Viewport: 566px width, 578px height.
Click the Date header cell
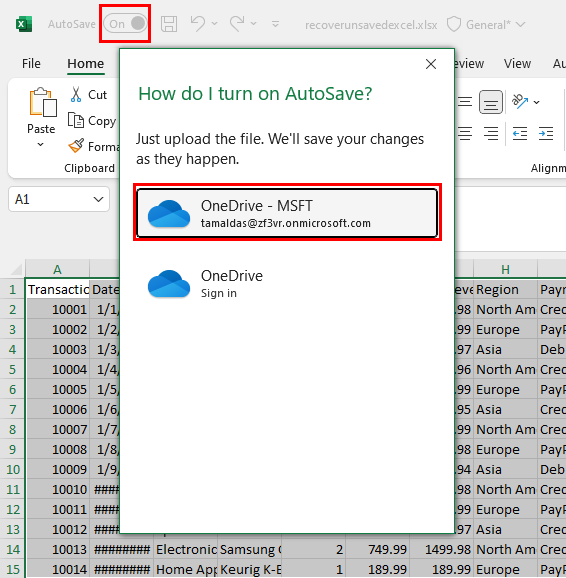(x=105, y=290)
